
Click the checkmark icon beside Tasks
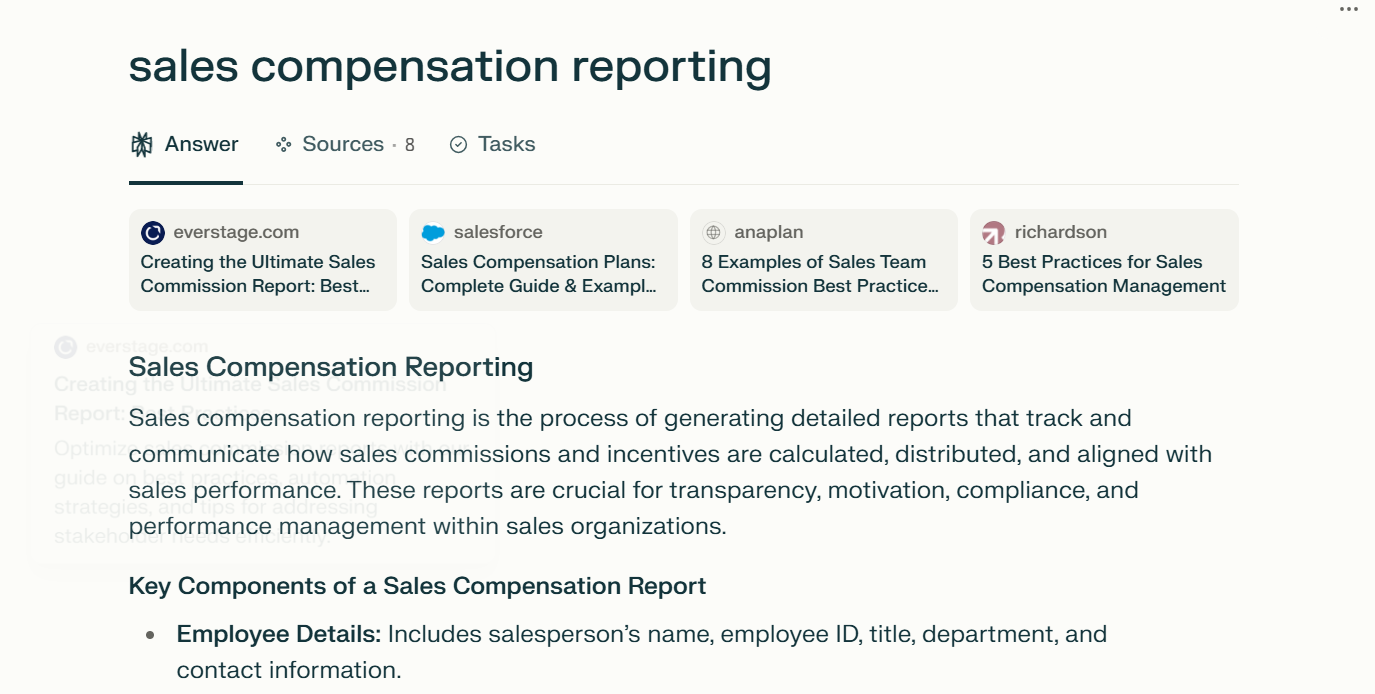[x=458, y=144]
